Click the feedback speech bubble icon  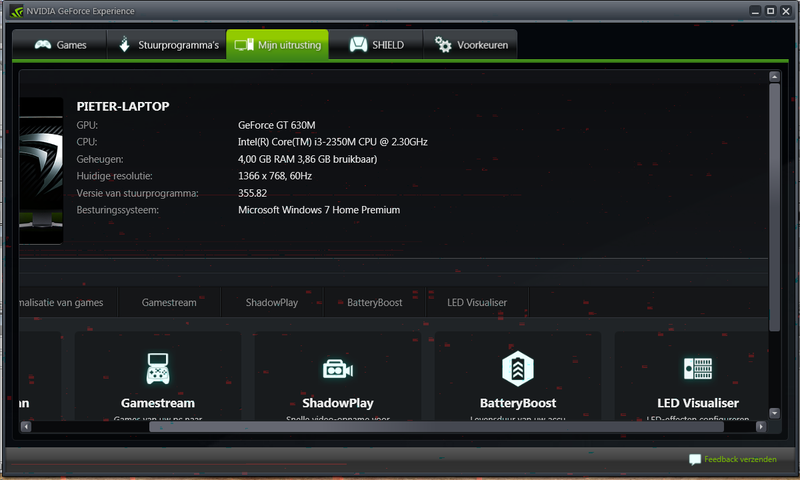694,460
